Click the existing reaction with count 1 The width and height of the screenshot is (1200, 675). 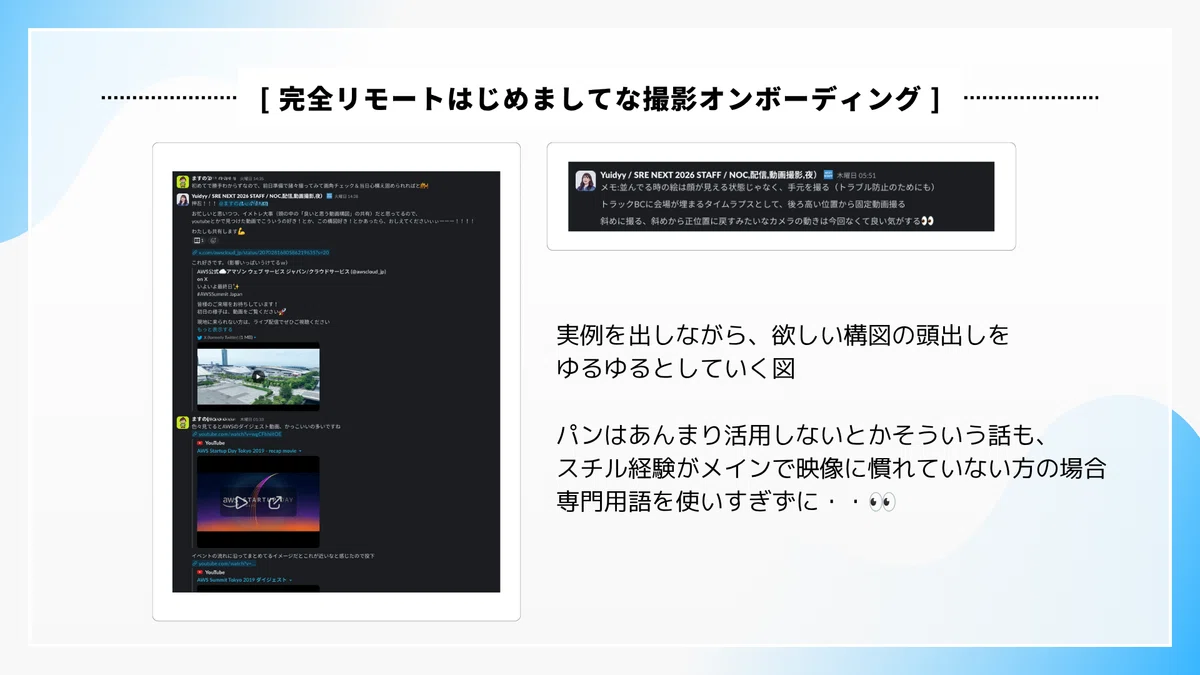click(x=199, y=241)
